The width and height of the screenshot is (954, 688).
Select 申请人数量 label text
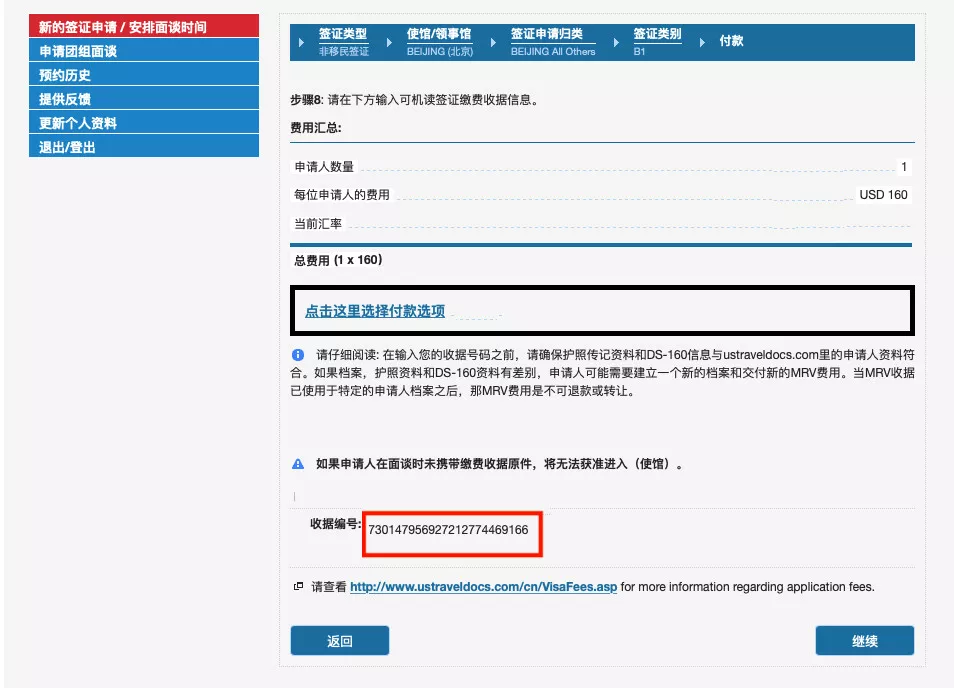324,167
